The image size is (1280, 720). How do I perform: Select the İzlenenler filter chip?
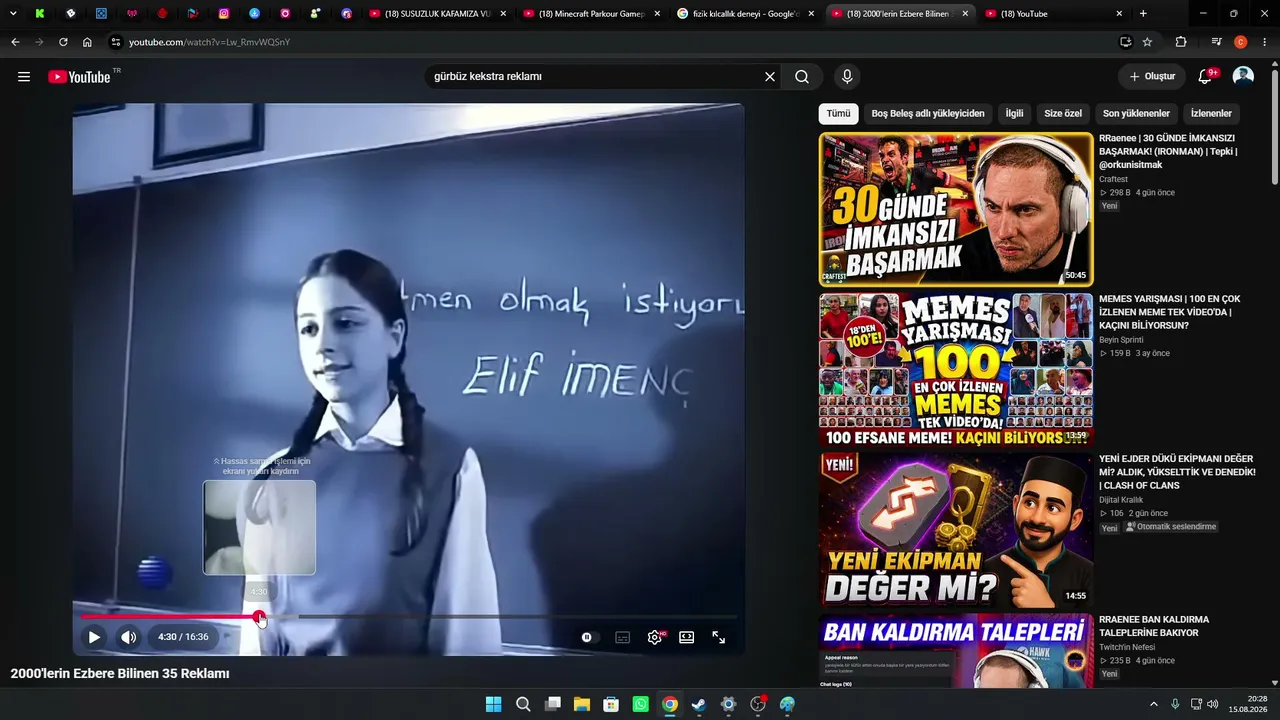pos(1211,114)
